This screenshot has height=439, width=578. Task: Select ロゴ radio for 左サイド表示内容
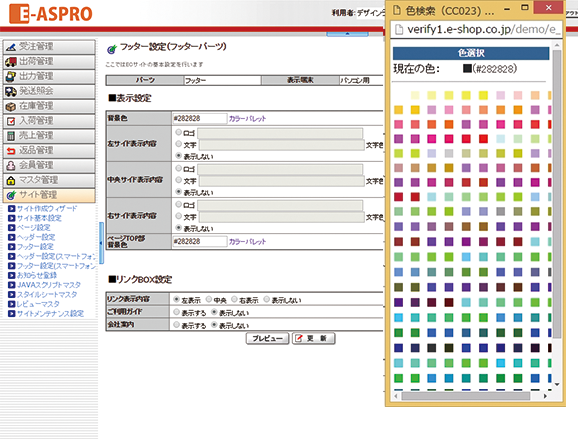(x=178, y=132)
